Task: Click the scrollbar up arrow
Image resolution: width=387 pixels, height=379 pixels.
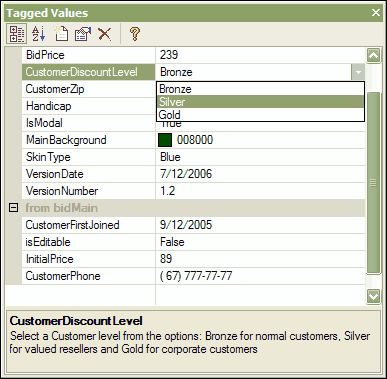Action: pos(373,56)
